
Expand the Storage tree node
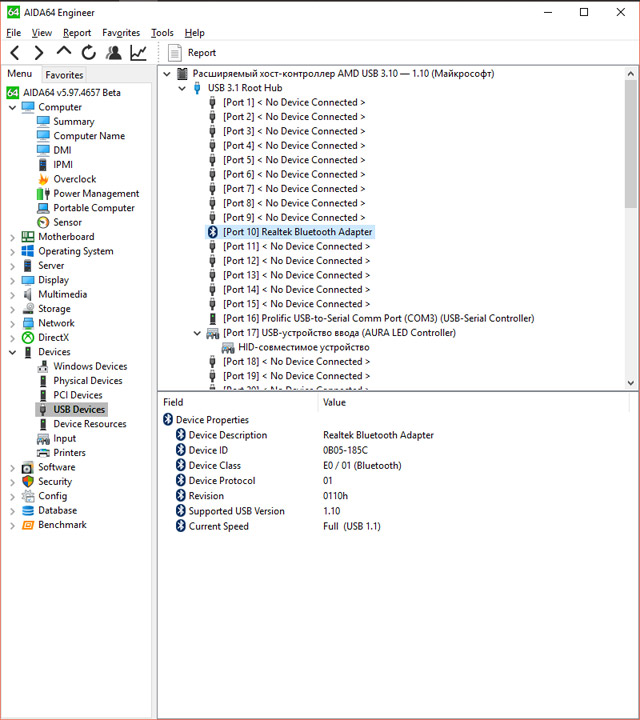(x=12, y=309)
